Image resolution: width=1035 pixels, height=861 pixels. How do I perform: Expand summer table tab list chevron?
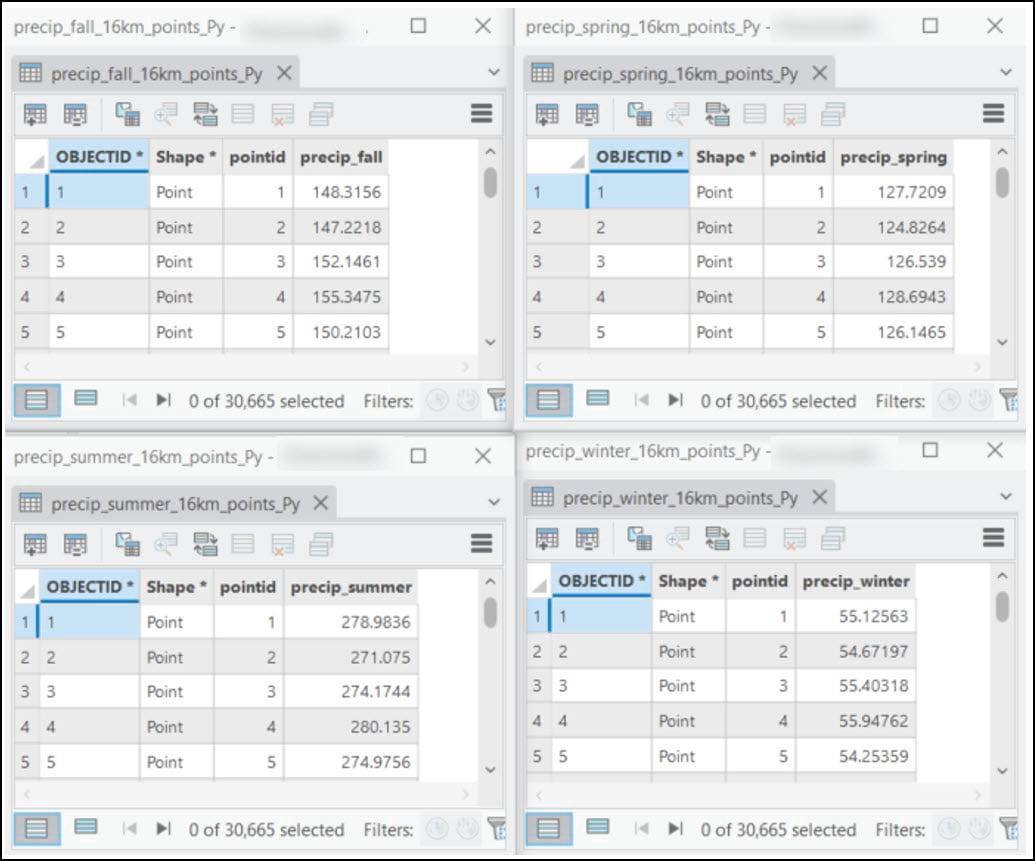click(493, 502)
